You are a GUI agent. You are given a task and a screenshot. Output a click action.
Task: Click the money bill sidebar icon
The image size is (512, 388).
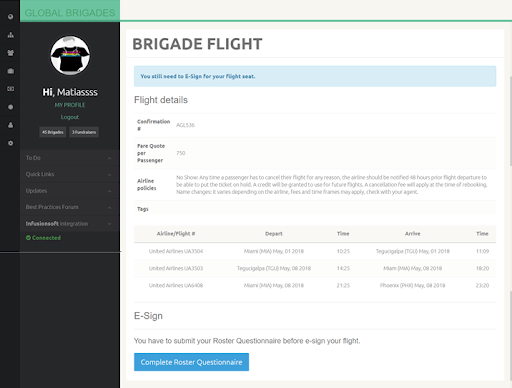click(x=11, y=89)
